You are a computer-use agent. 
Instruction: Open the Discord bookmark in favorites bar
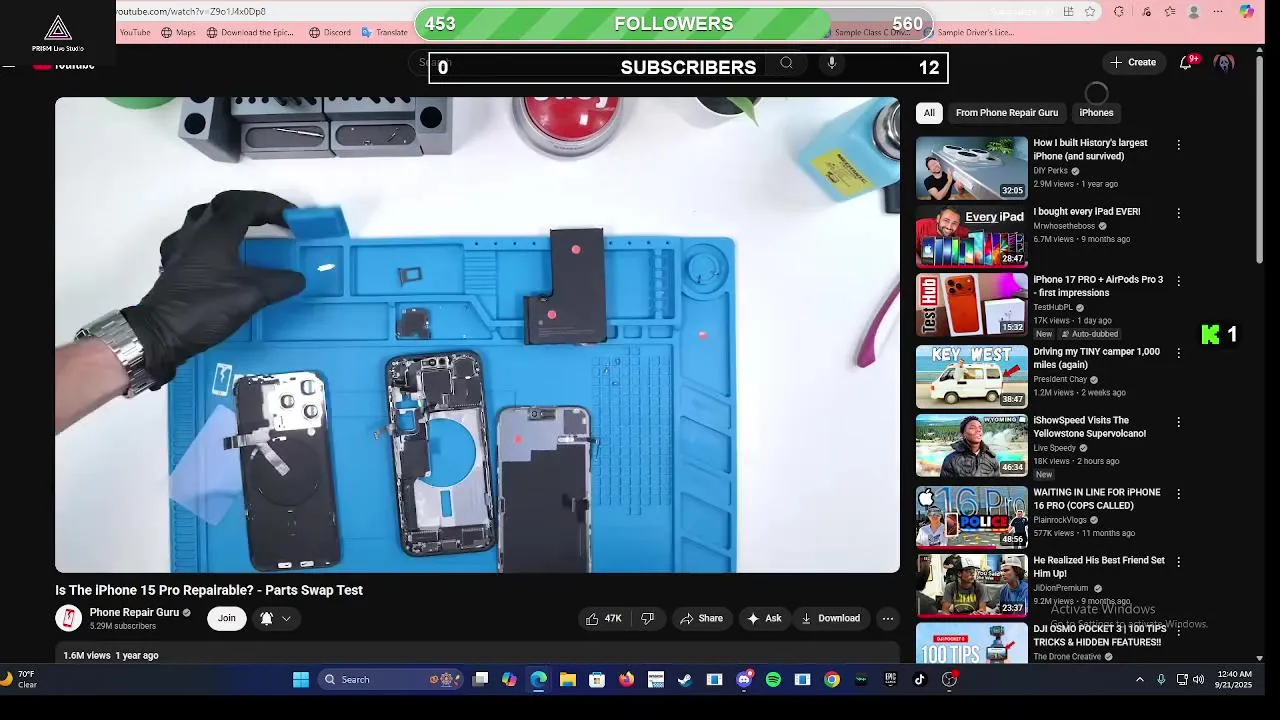click(330, 32)
